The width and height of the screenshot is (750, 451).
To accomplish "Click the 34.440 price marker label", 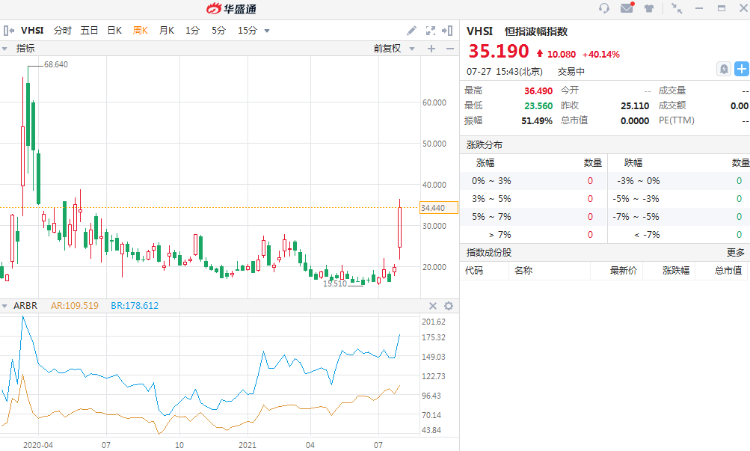I will (x=439, y=208).
